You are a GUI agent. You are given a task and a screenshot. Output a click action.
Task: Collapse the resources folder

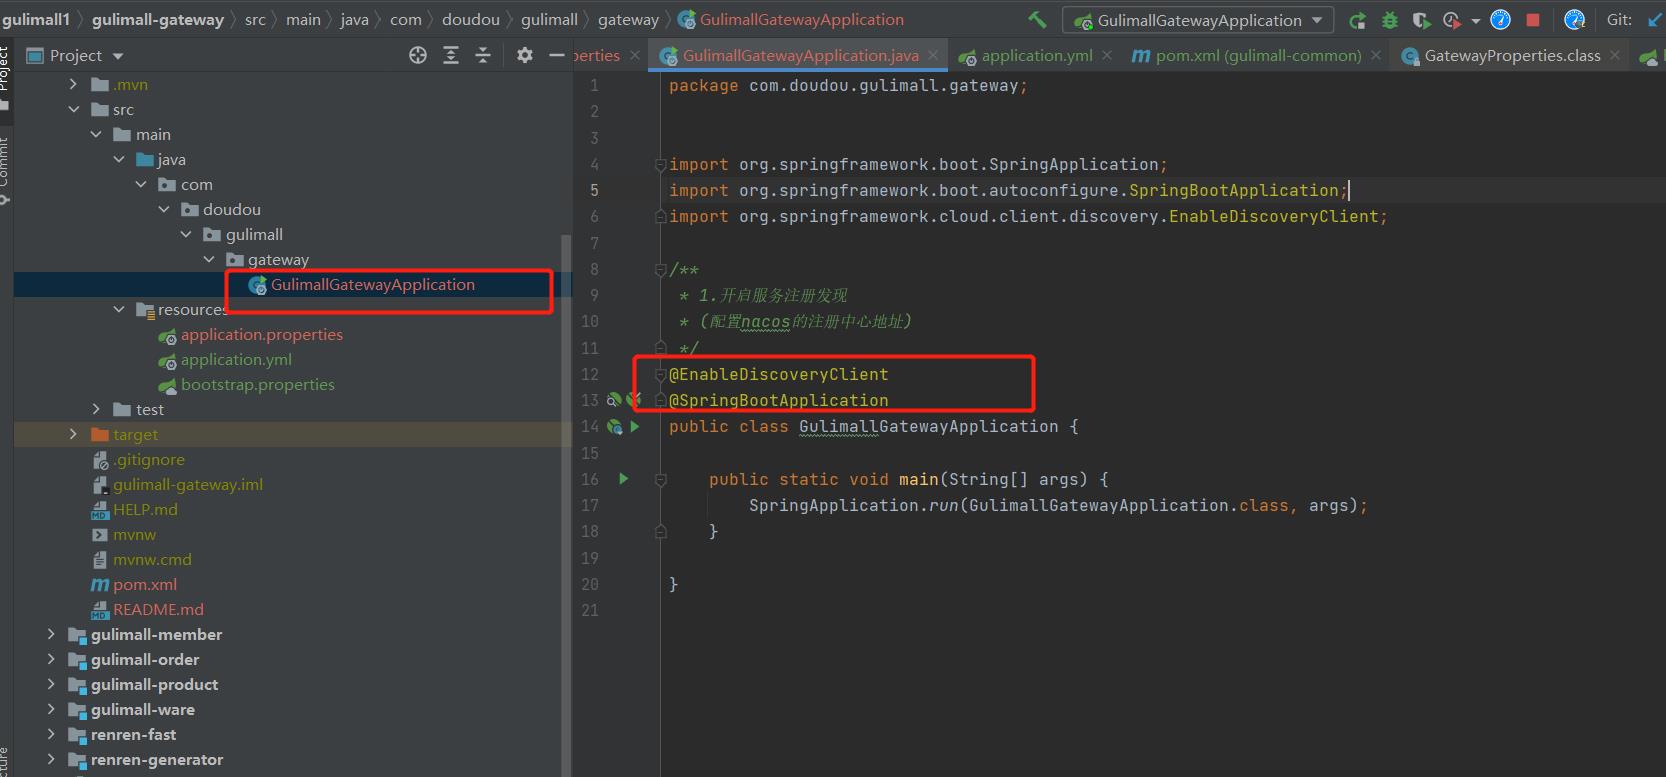click(119, 310)
